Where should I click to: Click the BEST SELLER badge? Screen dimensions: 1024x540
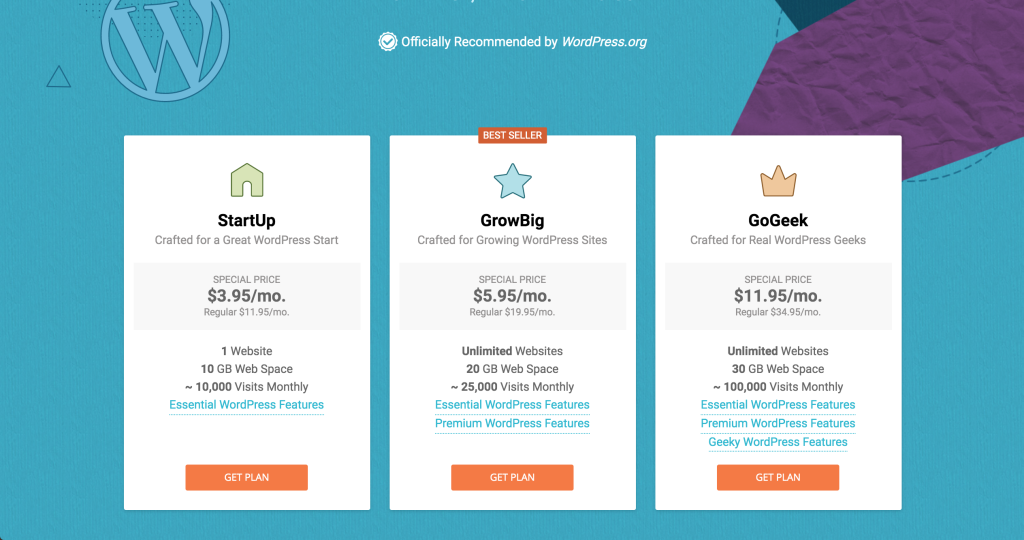point(512,135)
